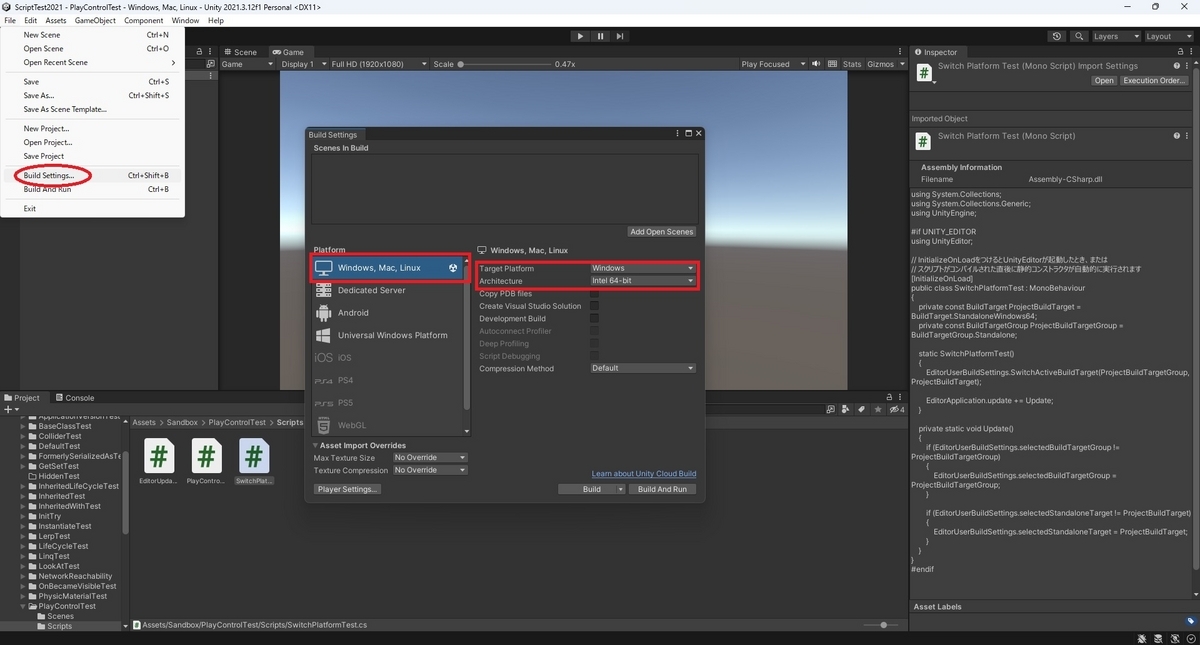Open the Texture Compression dropdown
The image size is (1200, 645).
point(430,470)
